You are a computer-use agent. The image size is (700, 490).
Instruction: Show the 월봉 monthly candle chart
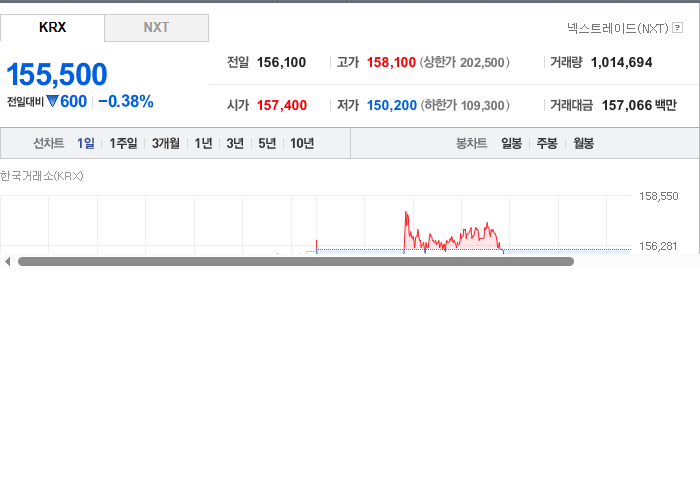tap(583, 143)
